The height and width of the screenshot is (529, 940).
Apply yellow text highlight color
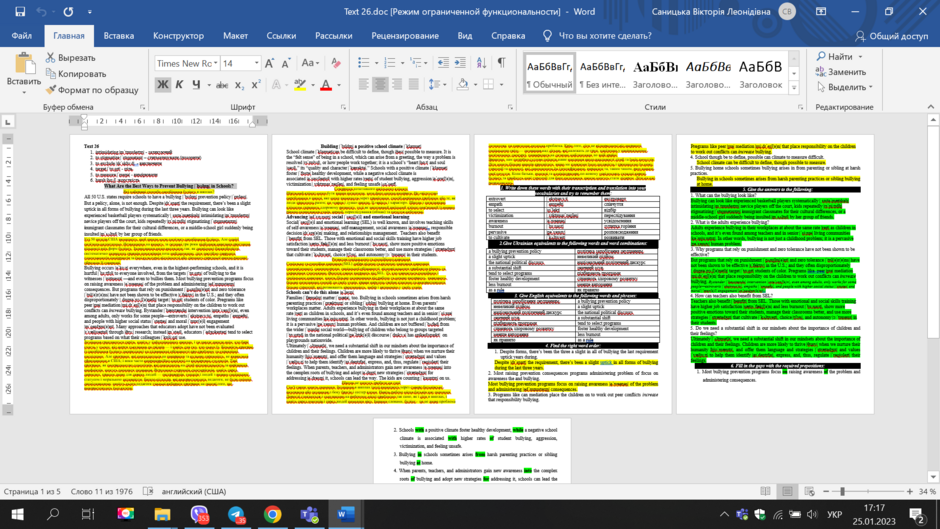coord(300,85)
